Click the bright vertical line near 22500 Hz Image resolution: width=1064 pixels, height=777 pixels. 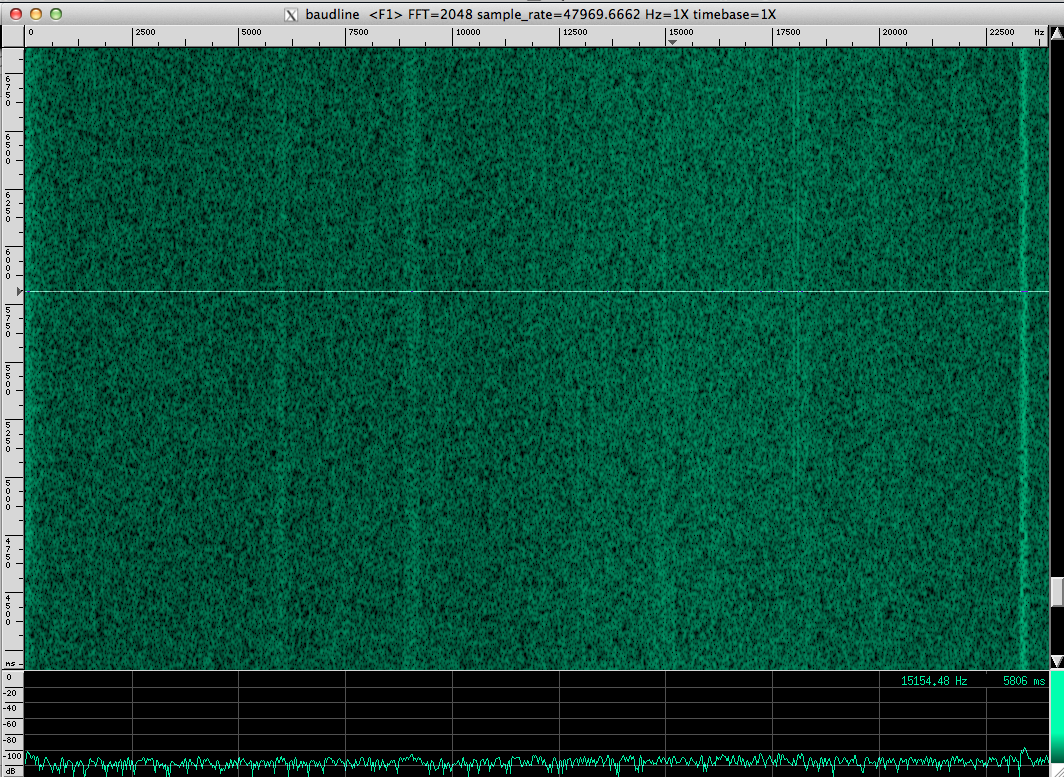tap(1023, 350)
